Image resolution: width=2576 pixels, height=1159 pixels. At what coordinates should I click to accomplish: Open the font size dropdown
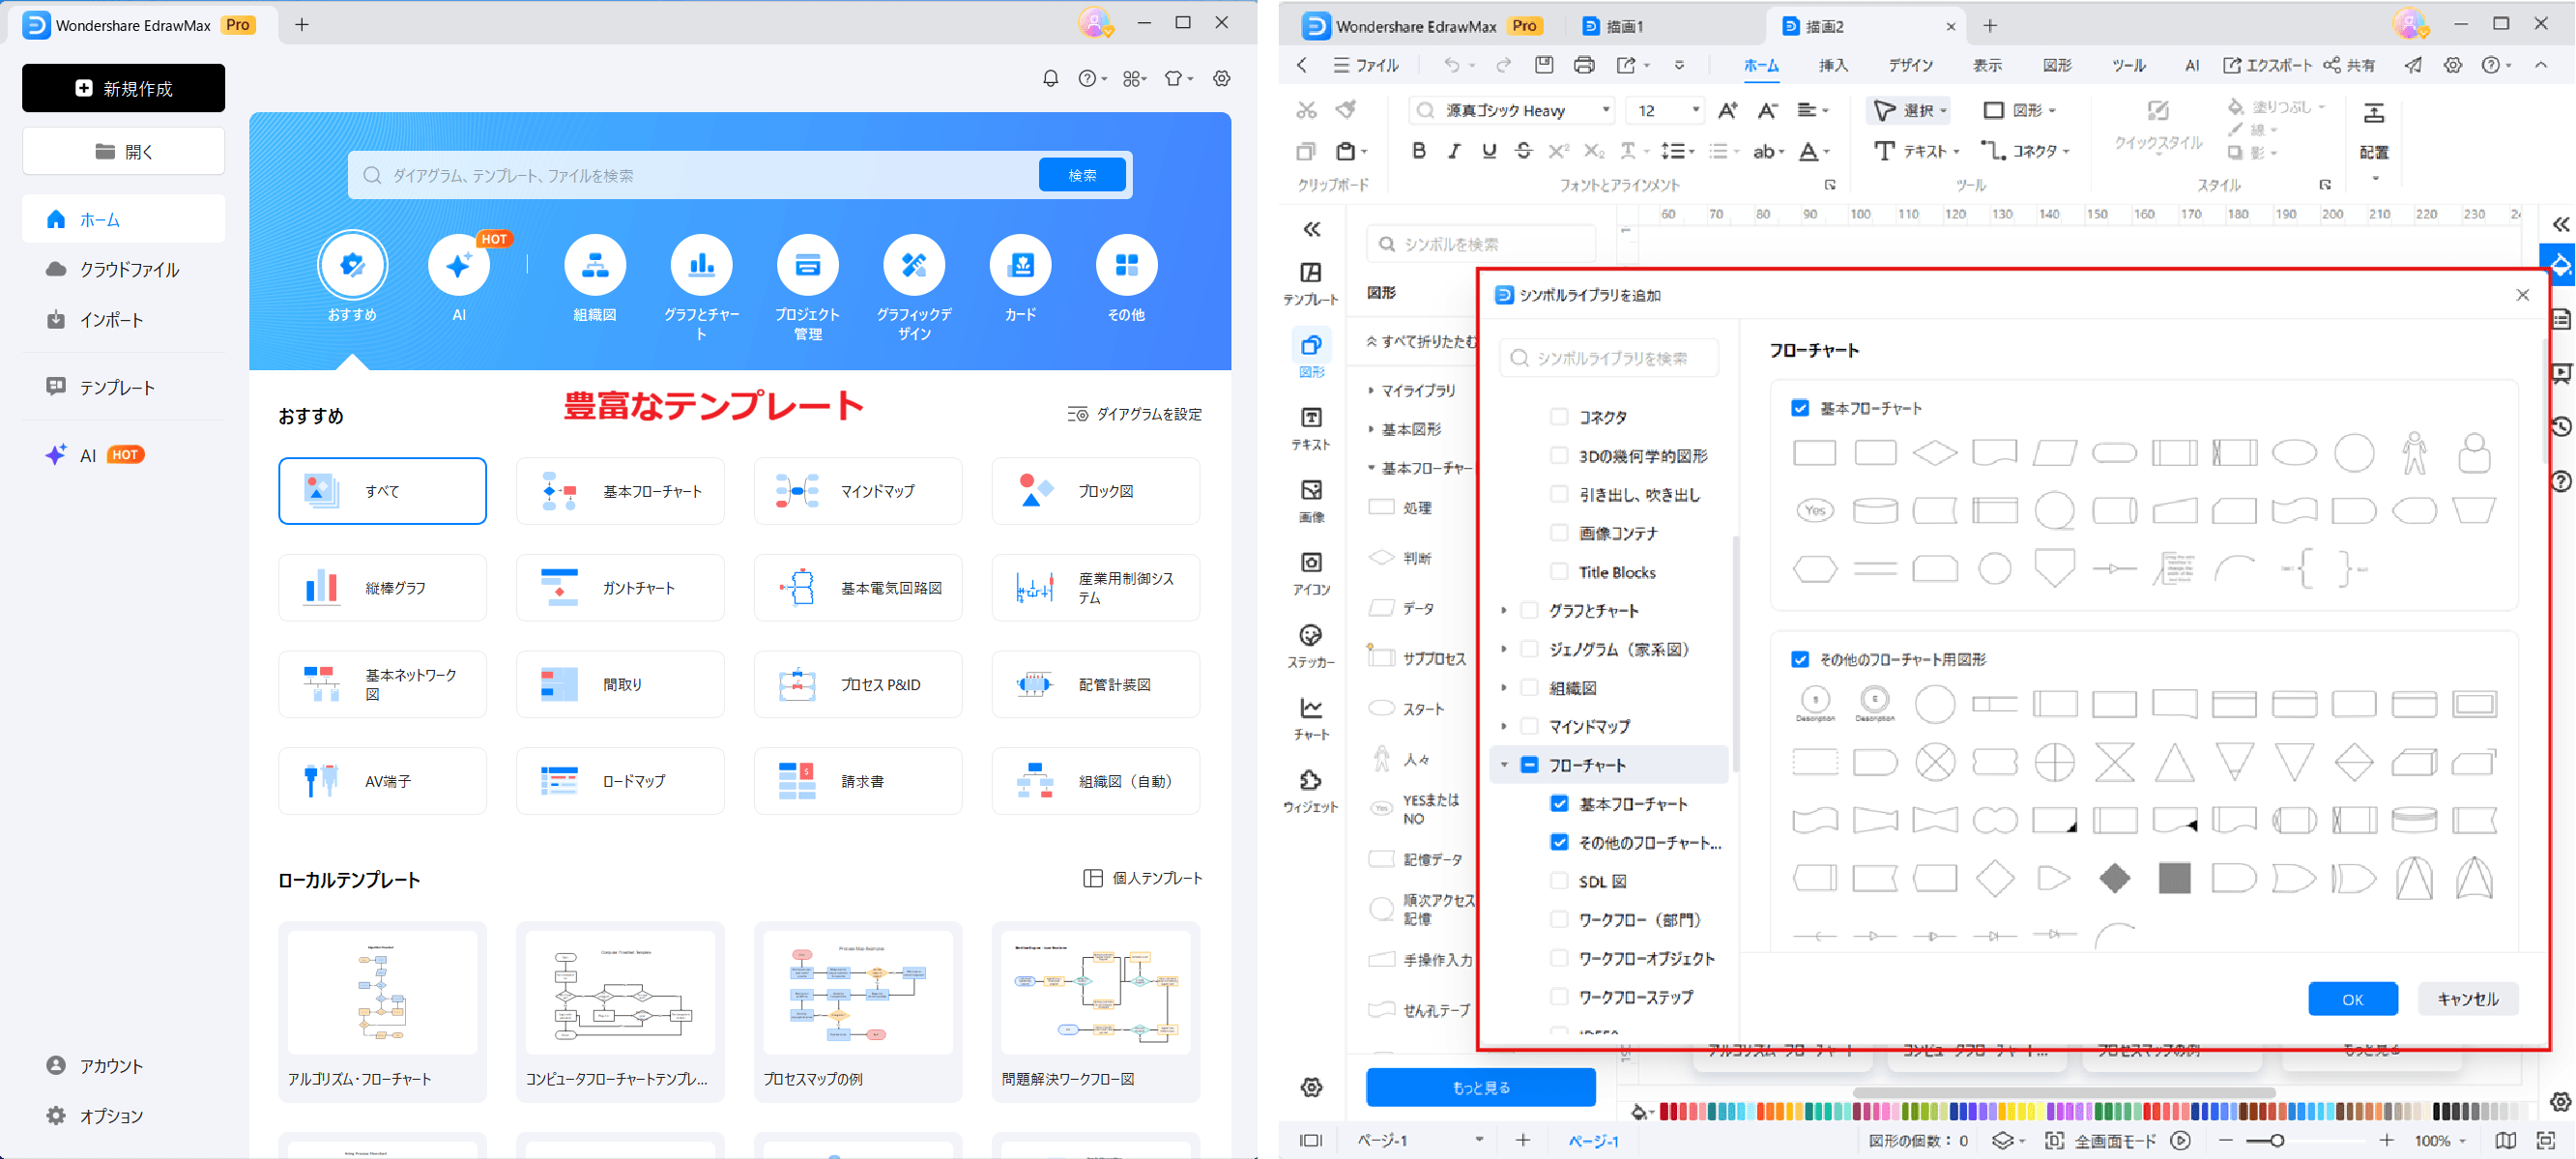[x=1697, y=110]
